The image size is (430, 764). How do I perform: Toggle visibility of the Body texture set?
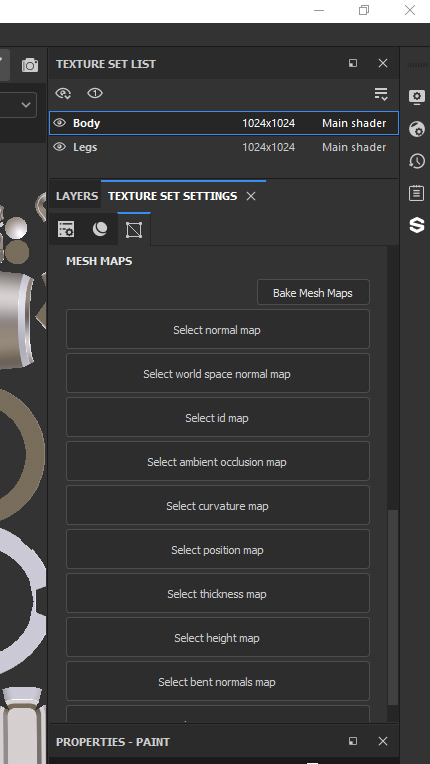59,123
